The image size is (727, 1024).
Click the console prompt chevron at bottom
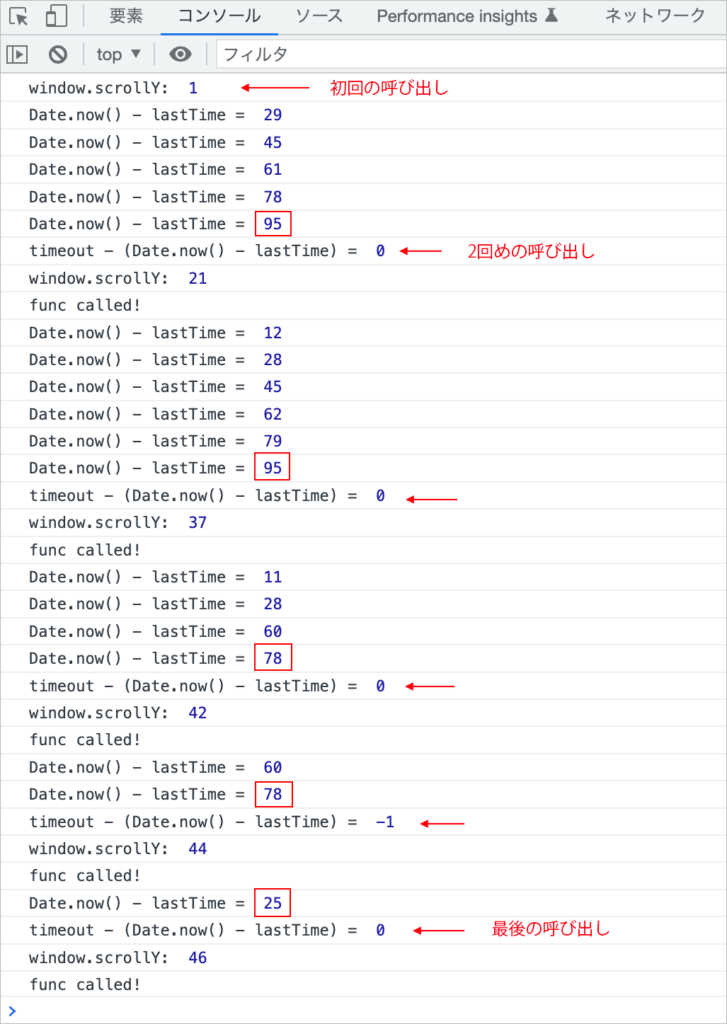click(12, 1010)
